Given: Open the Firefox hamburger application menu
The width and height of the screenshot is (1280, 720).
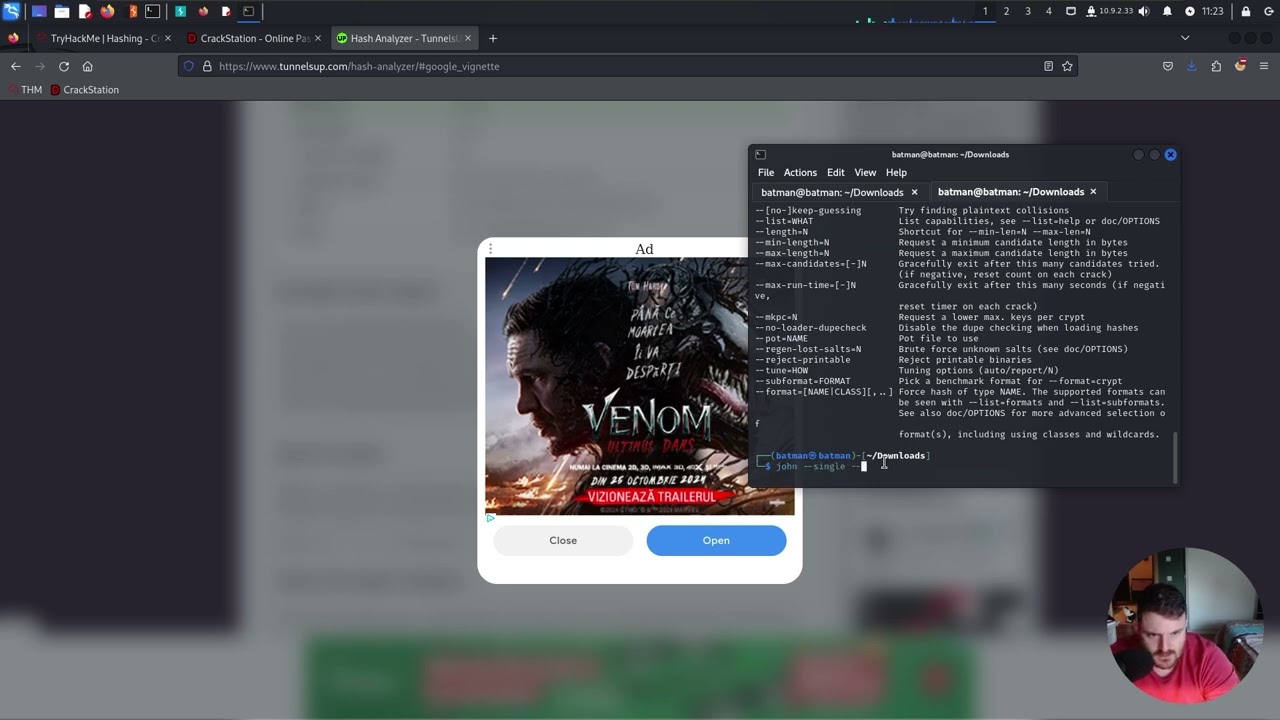Looking at the screenshot, I should pyautogui.click(x=1264, y=66).
